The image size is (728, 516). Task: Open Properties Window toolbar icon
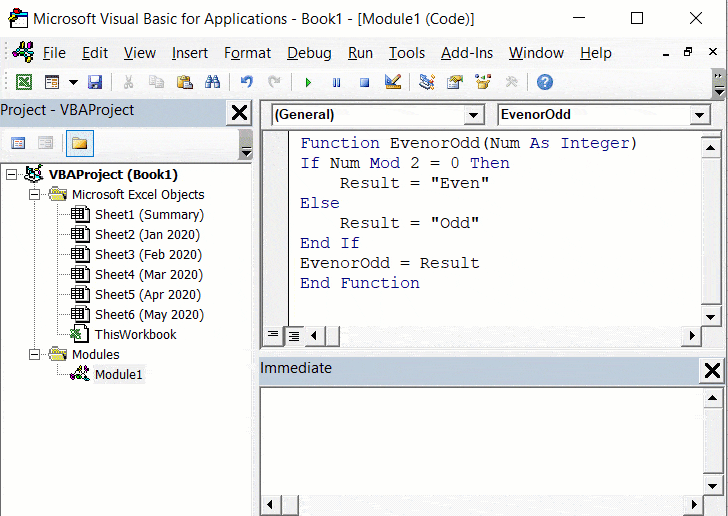click(x=455, y=82)
